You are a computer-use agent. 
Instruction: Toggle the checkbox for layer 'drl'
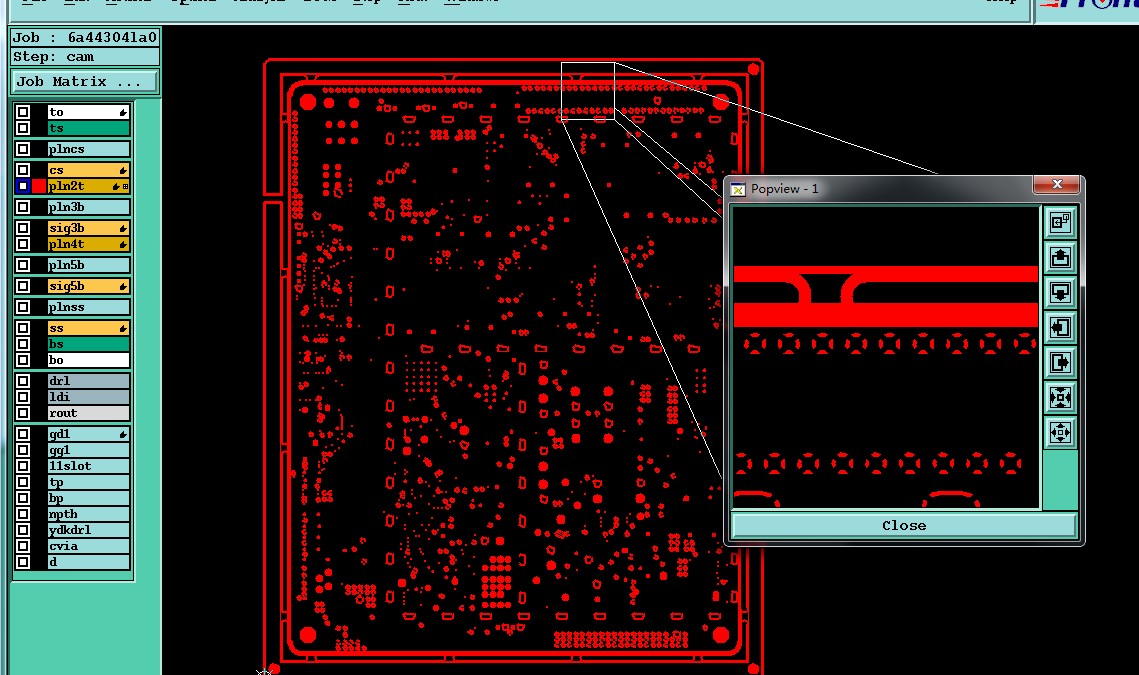pos(23,381)
